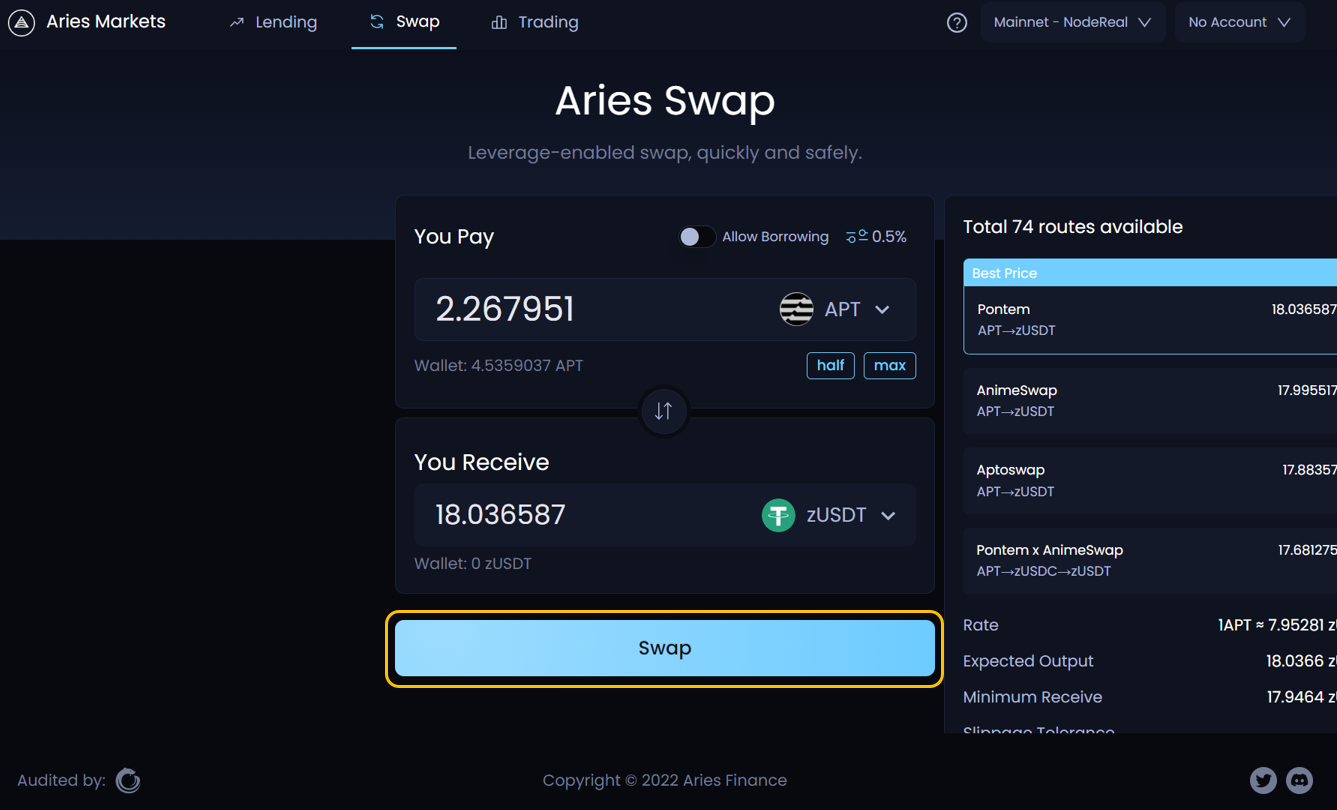The image size is (1337, 810).
Task: Go to the Lending tab
Action: [273, 22]
